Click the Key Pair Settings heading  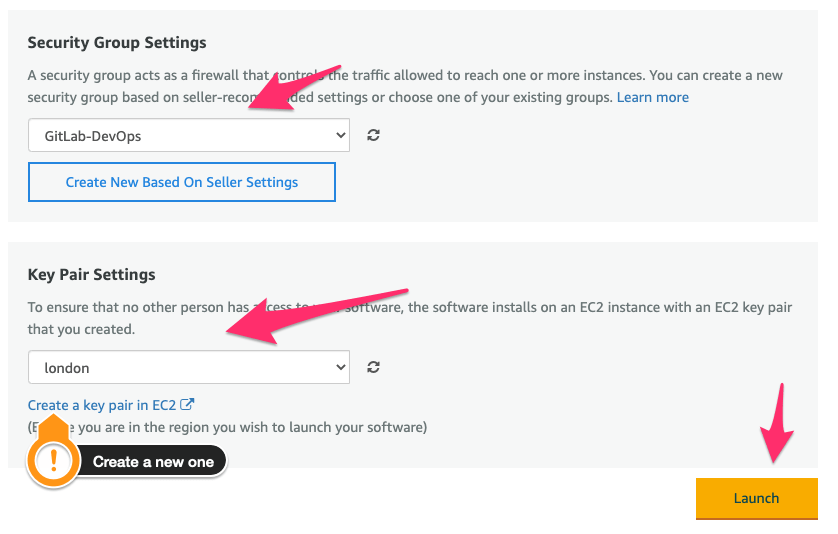(91, 274)
